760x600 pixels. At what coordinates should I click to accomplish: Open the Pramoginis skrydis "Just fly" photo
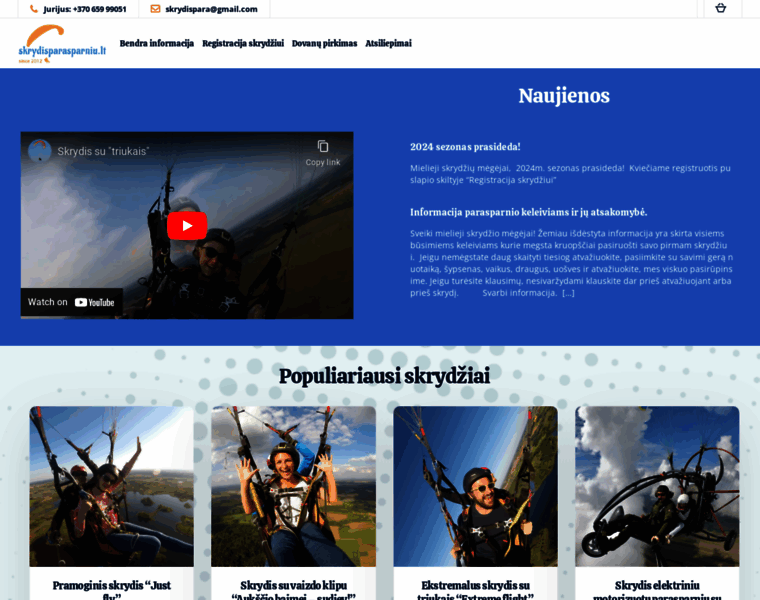click(111, 487)
